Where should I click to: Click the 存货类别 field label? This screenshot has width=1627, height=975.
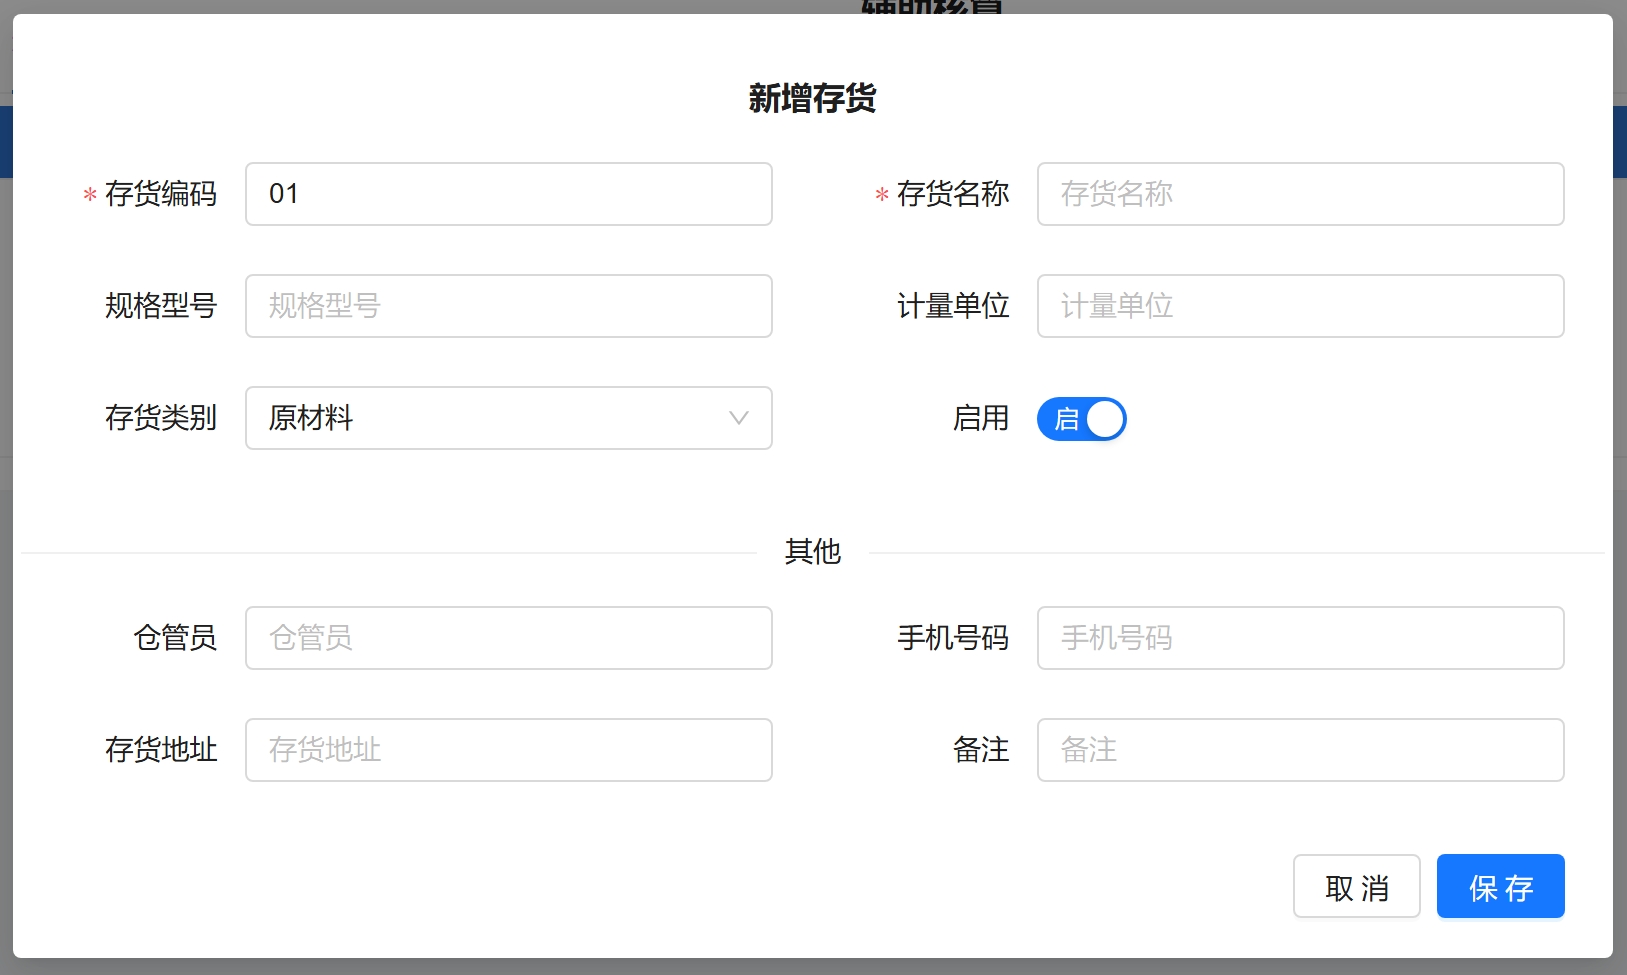160,418
